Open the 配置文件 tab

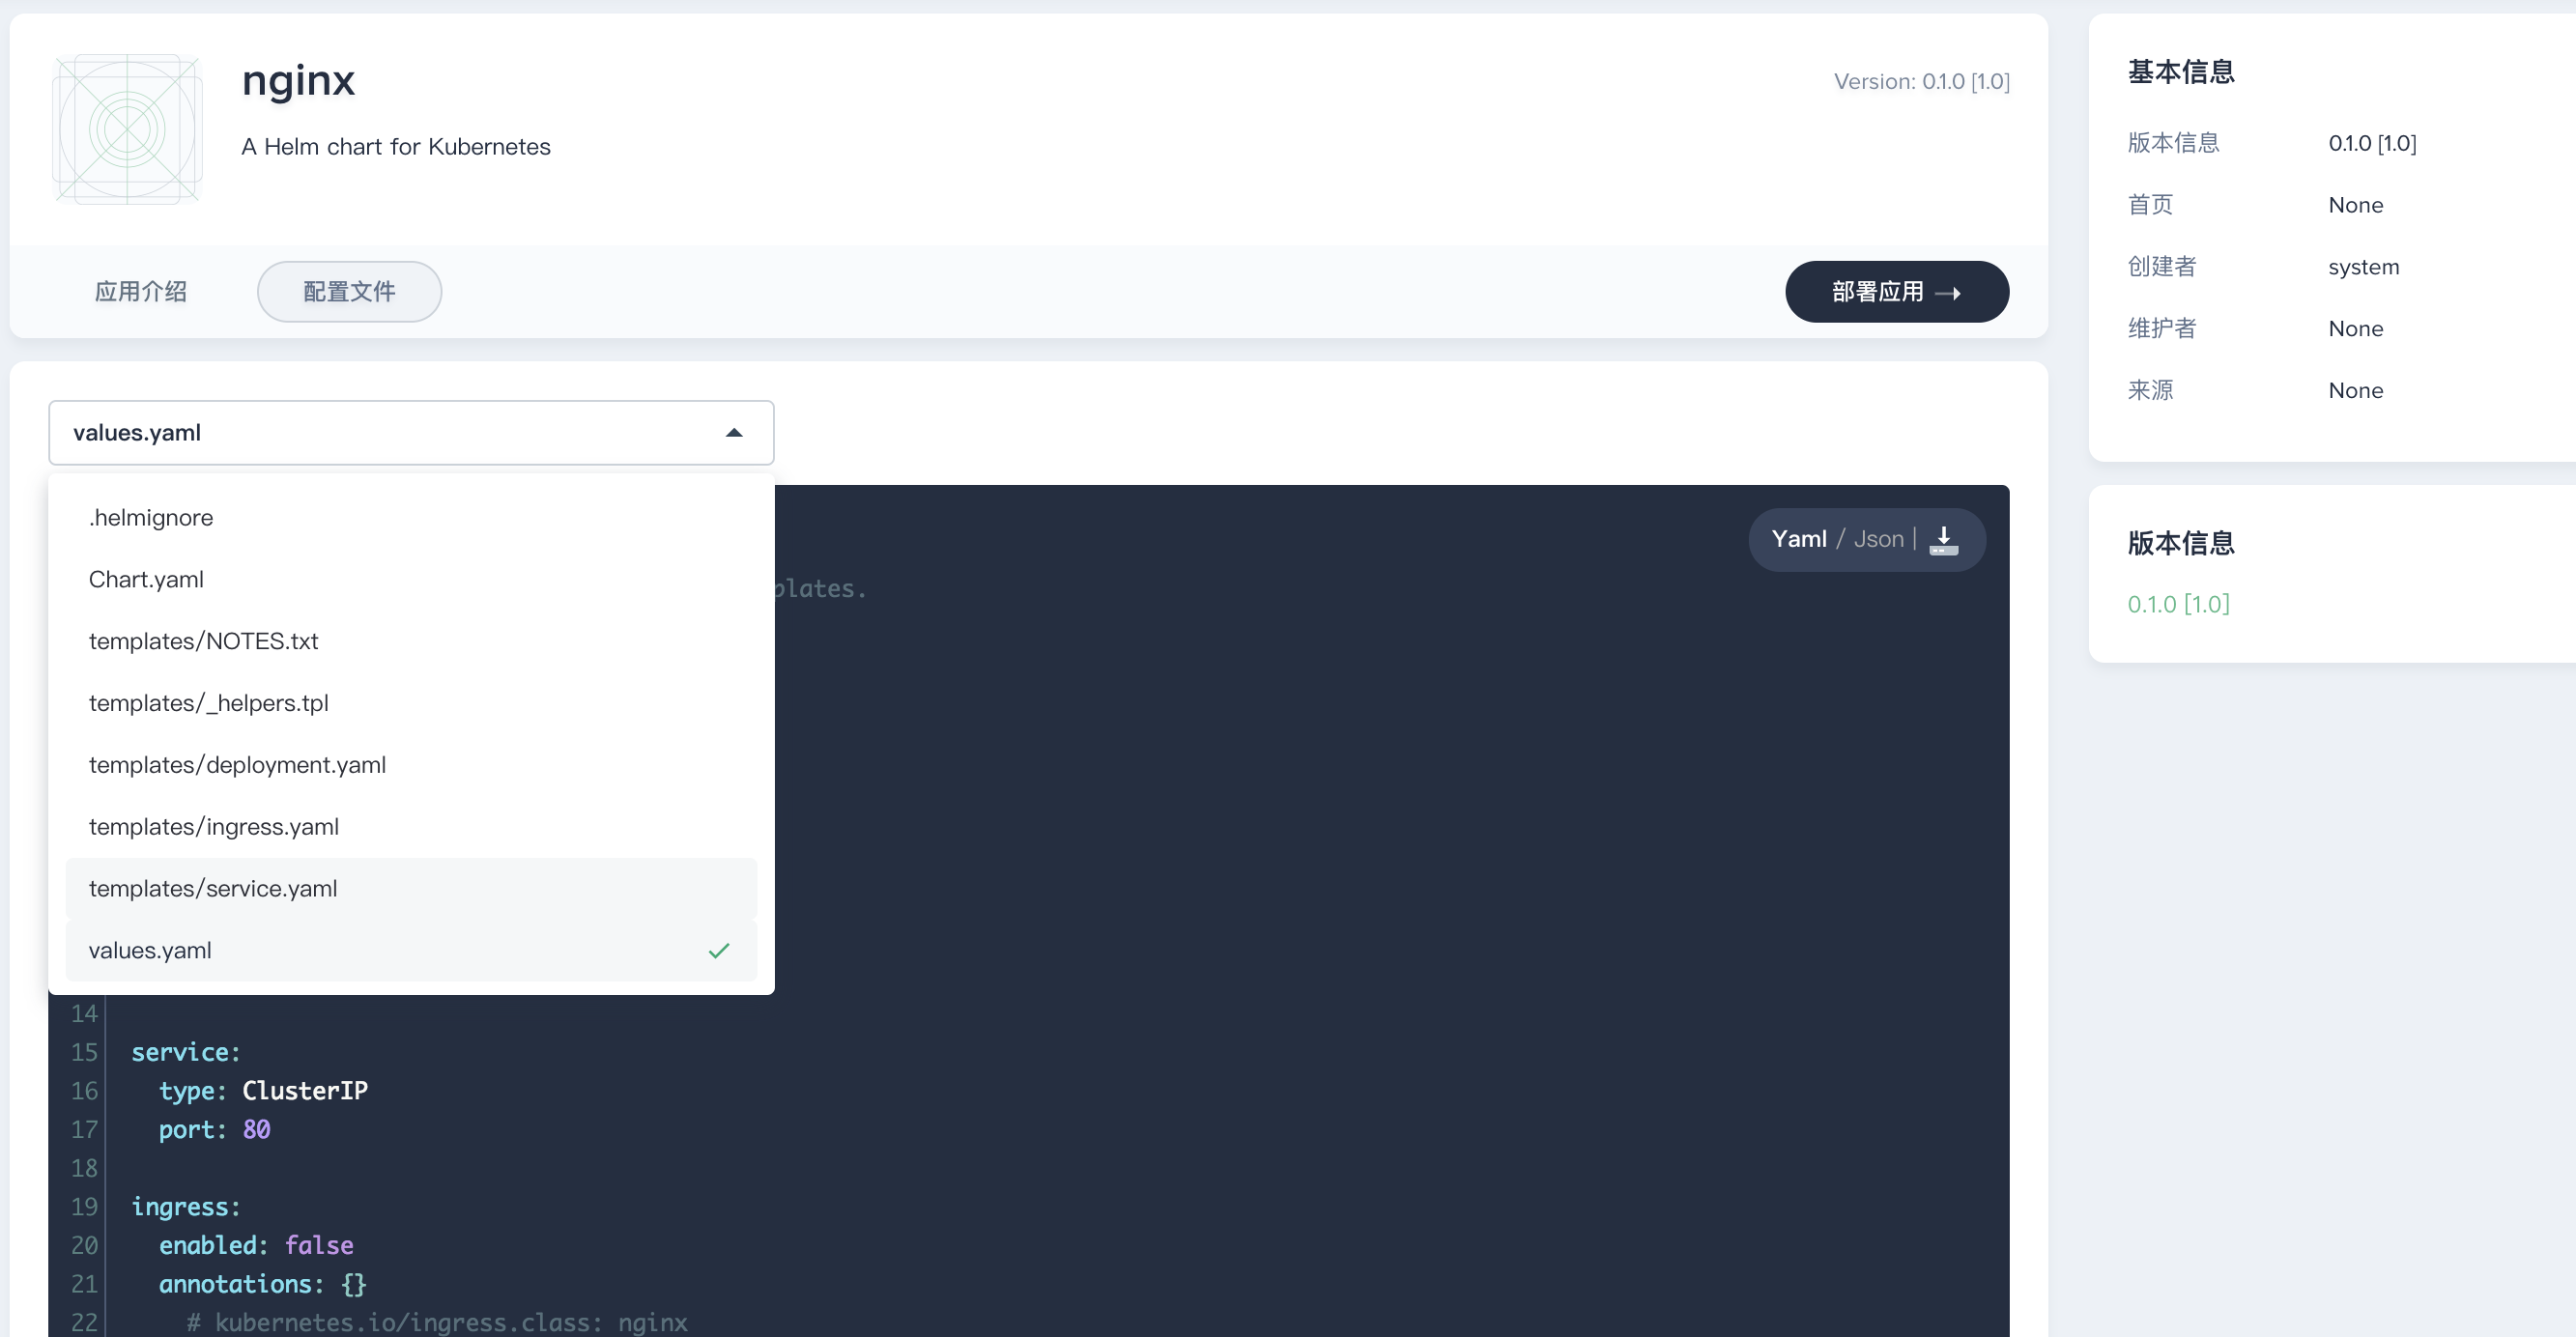349,291
